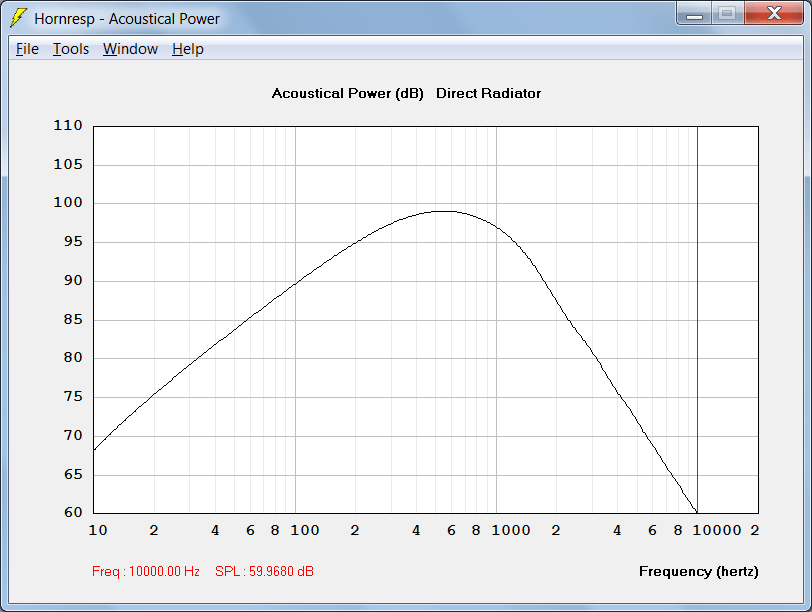Click the red frequency cursor line
This screenshot has height=612, width=812.
[x=698, y=319]
